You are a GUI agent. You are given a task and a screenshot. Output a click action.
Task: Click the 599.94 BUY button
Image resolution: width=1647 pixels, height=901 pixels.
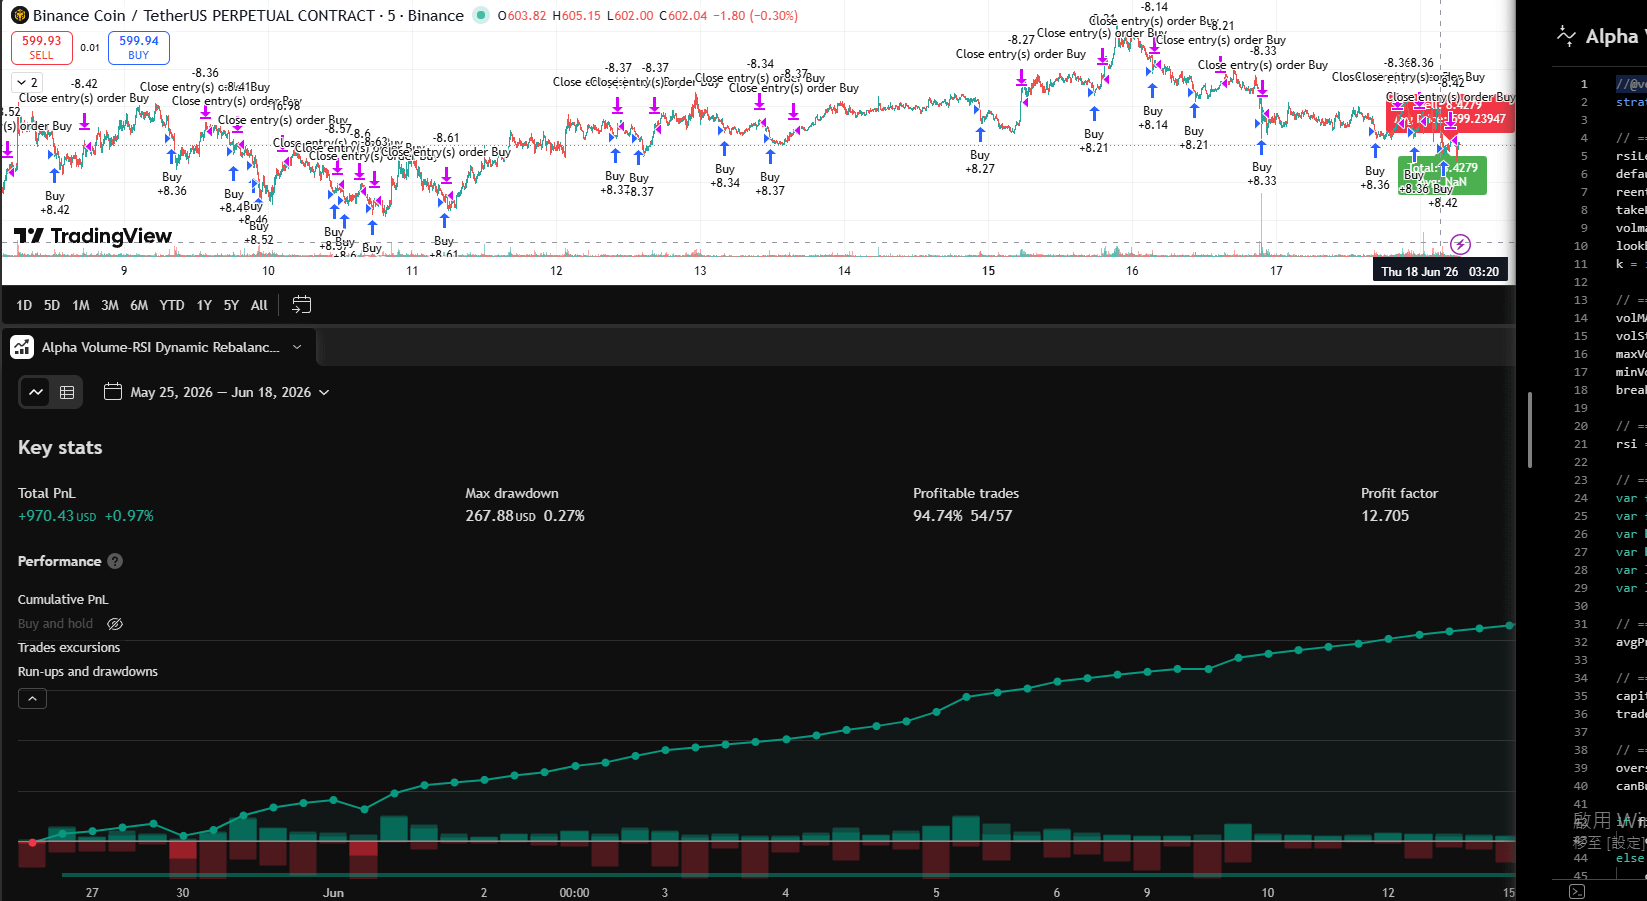click(139, 47)
